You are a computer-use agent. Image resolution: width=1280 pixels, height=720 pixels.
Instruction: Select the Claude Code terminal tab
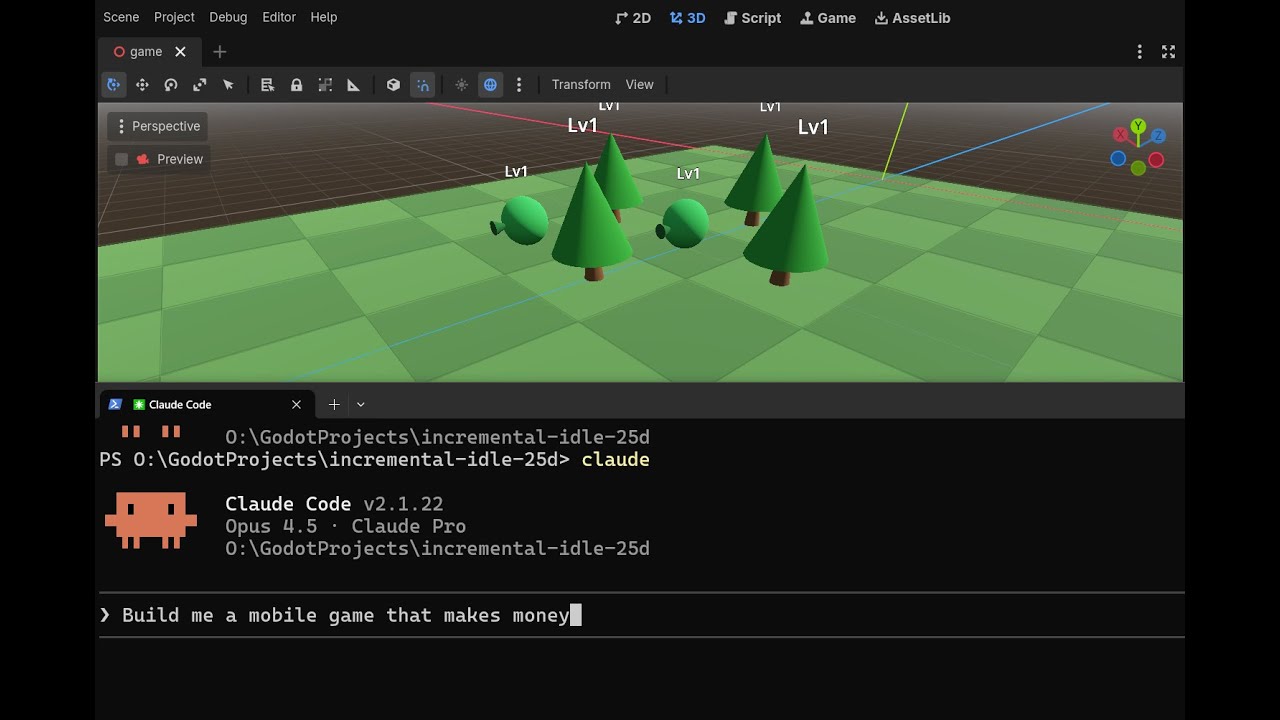[x=207, y=404]
